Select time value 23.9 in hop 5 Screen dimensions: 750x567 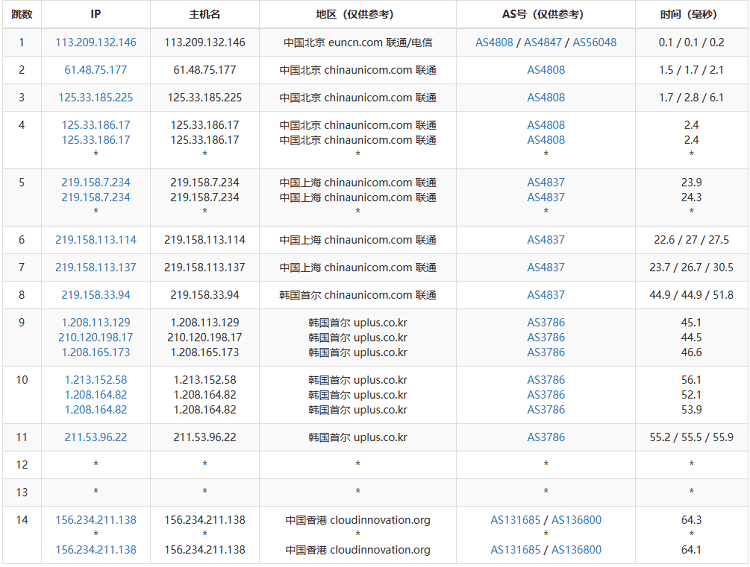[692, 182]
